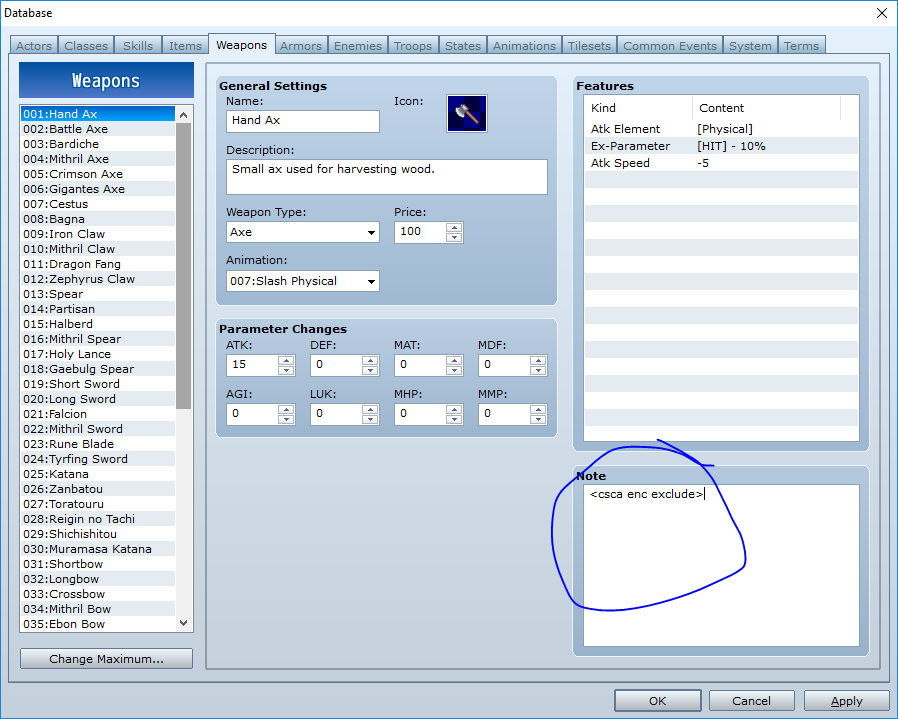
Task: Click the Kind column header
Action: (638, 108)
